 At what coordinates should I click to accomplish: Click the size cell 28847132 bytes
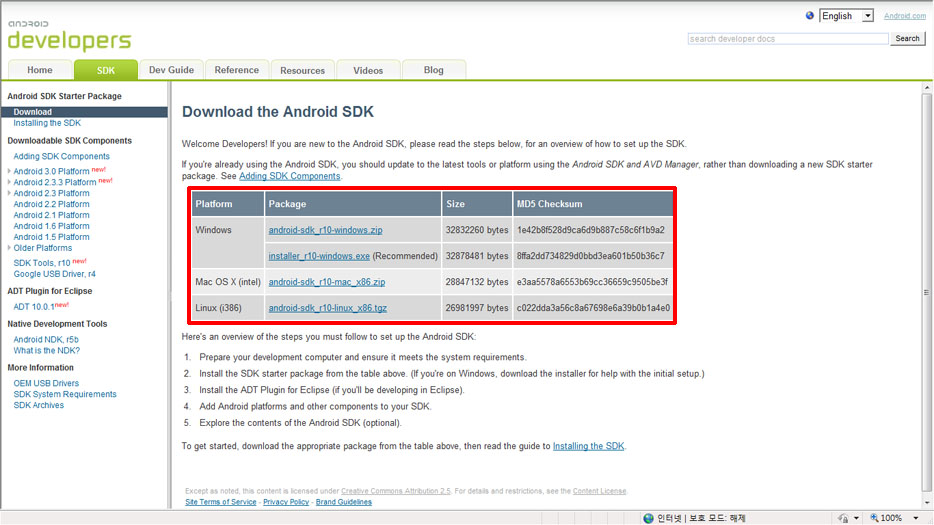(477, 282)
